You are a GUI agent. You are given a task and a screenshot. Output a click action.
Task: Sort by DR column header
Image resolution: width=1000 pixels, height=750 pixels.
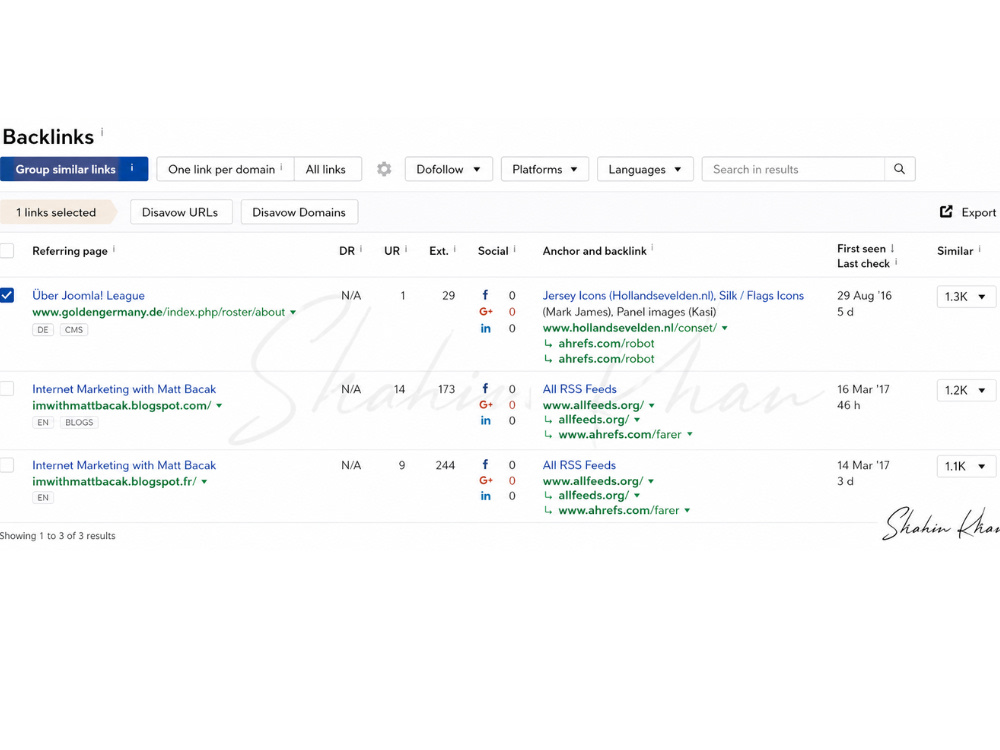click(347, 251)
